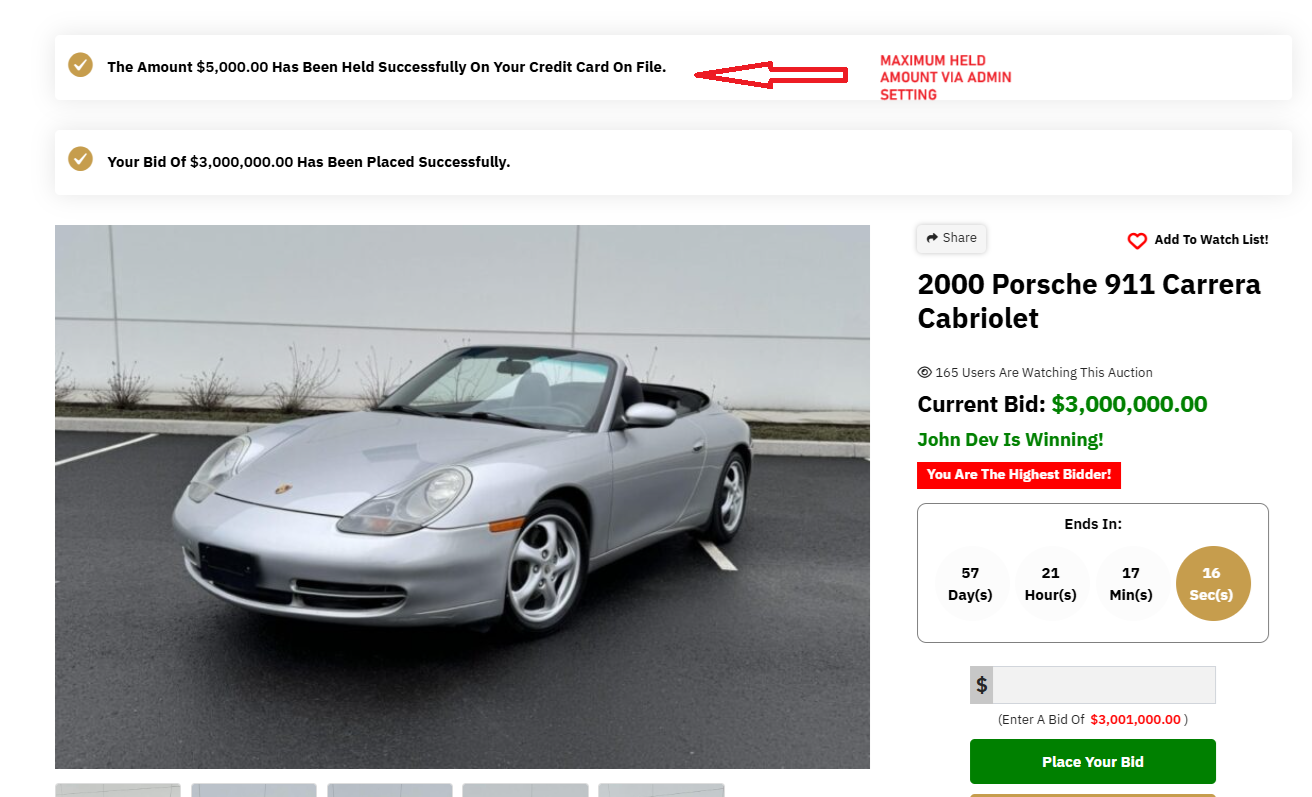Select the first thumbnail below the main photo

[118, 790]
